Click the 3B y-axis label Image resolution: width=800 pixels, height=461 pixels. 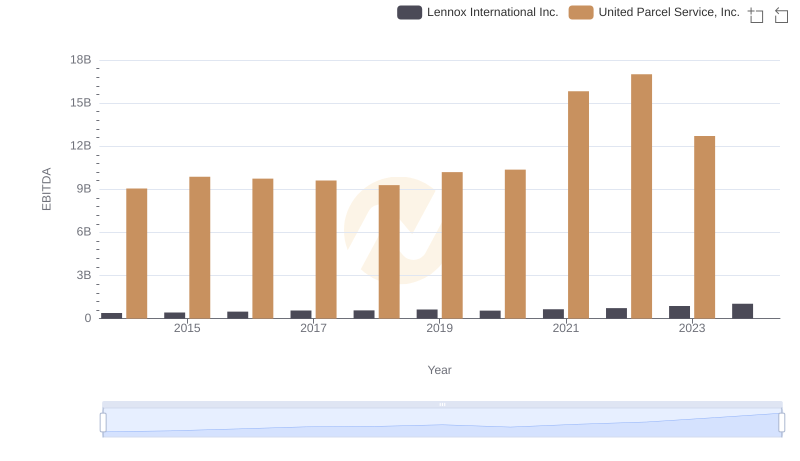pyautogui.click(x=84, y=275)
